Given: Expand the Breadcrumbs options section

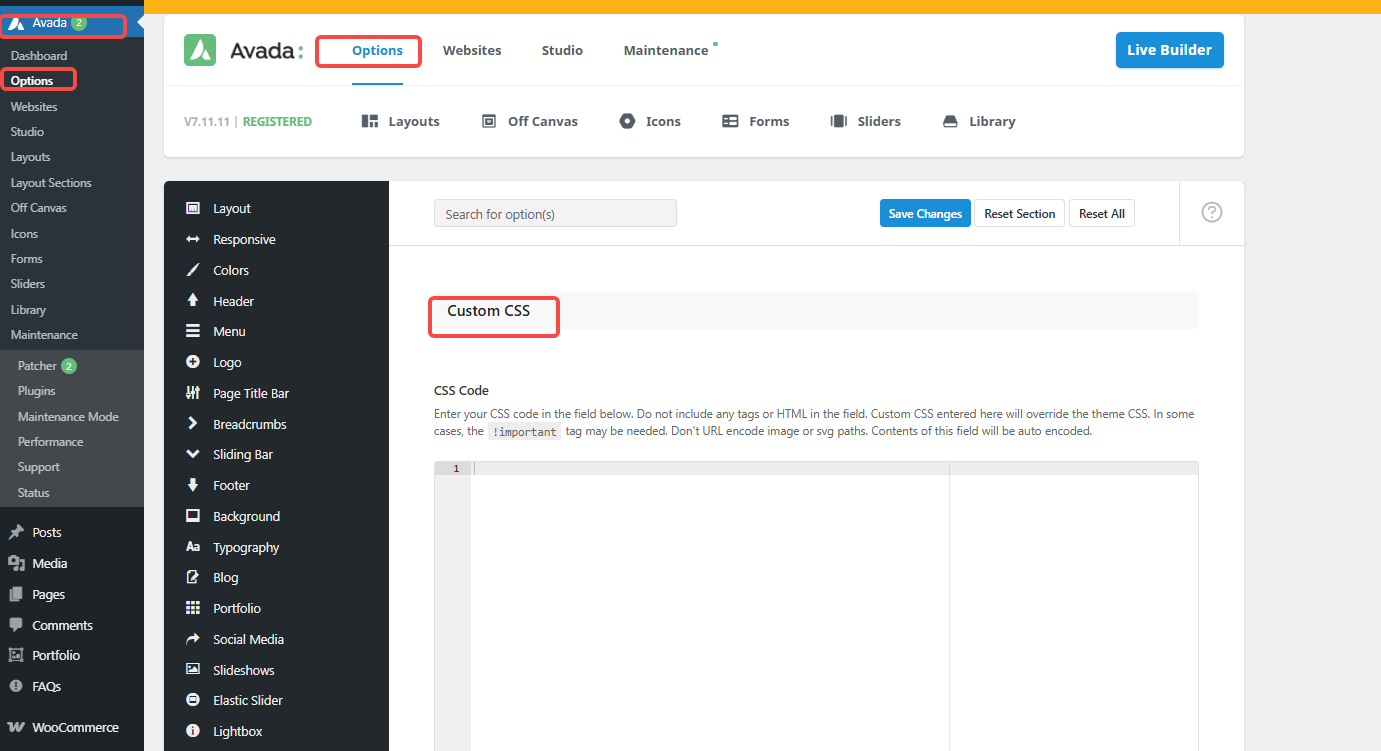Looking at the screenshot, I should 249,424.
